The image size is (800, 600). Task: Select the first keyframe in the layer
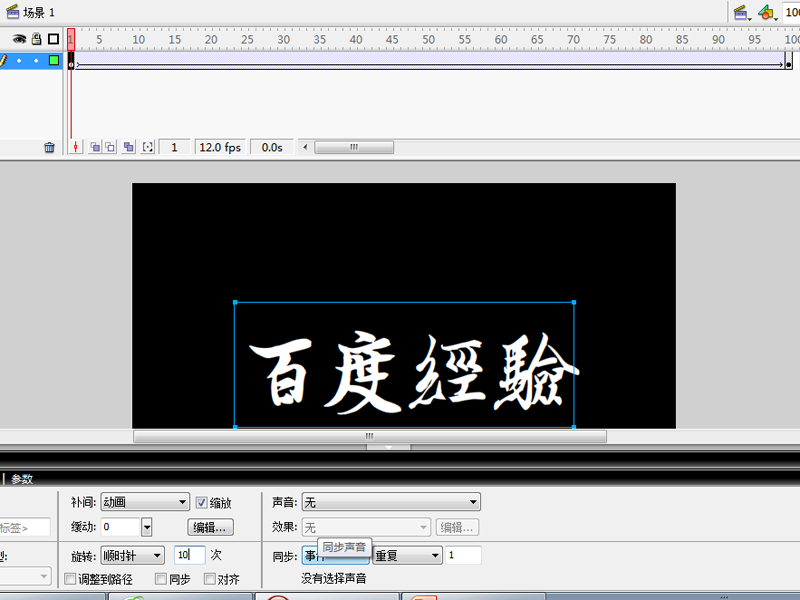click(x=71, y=61)
